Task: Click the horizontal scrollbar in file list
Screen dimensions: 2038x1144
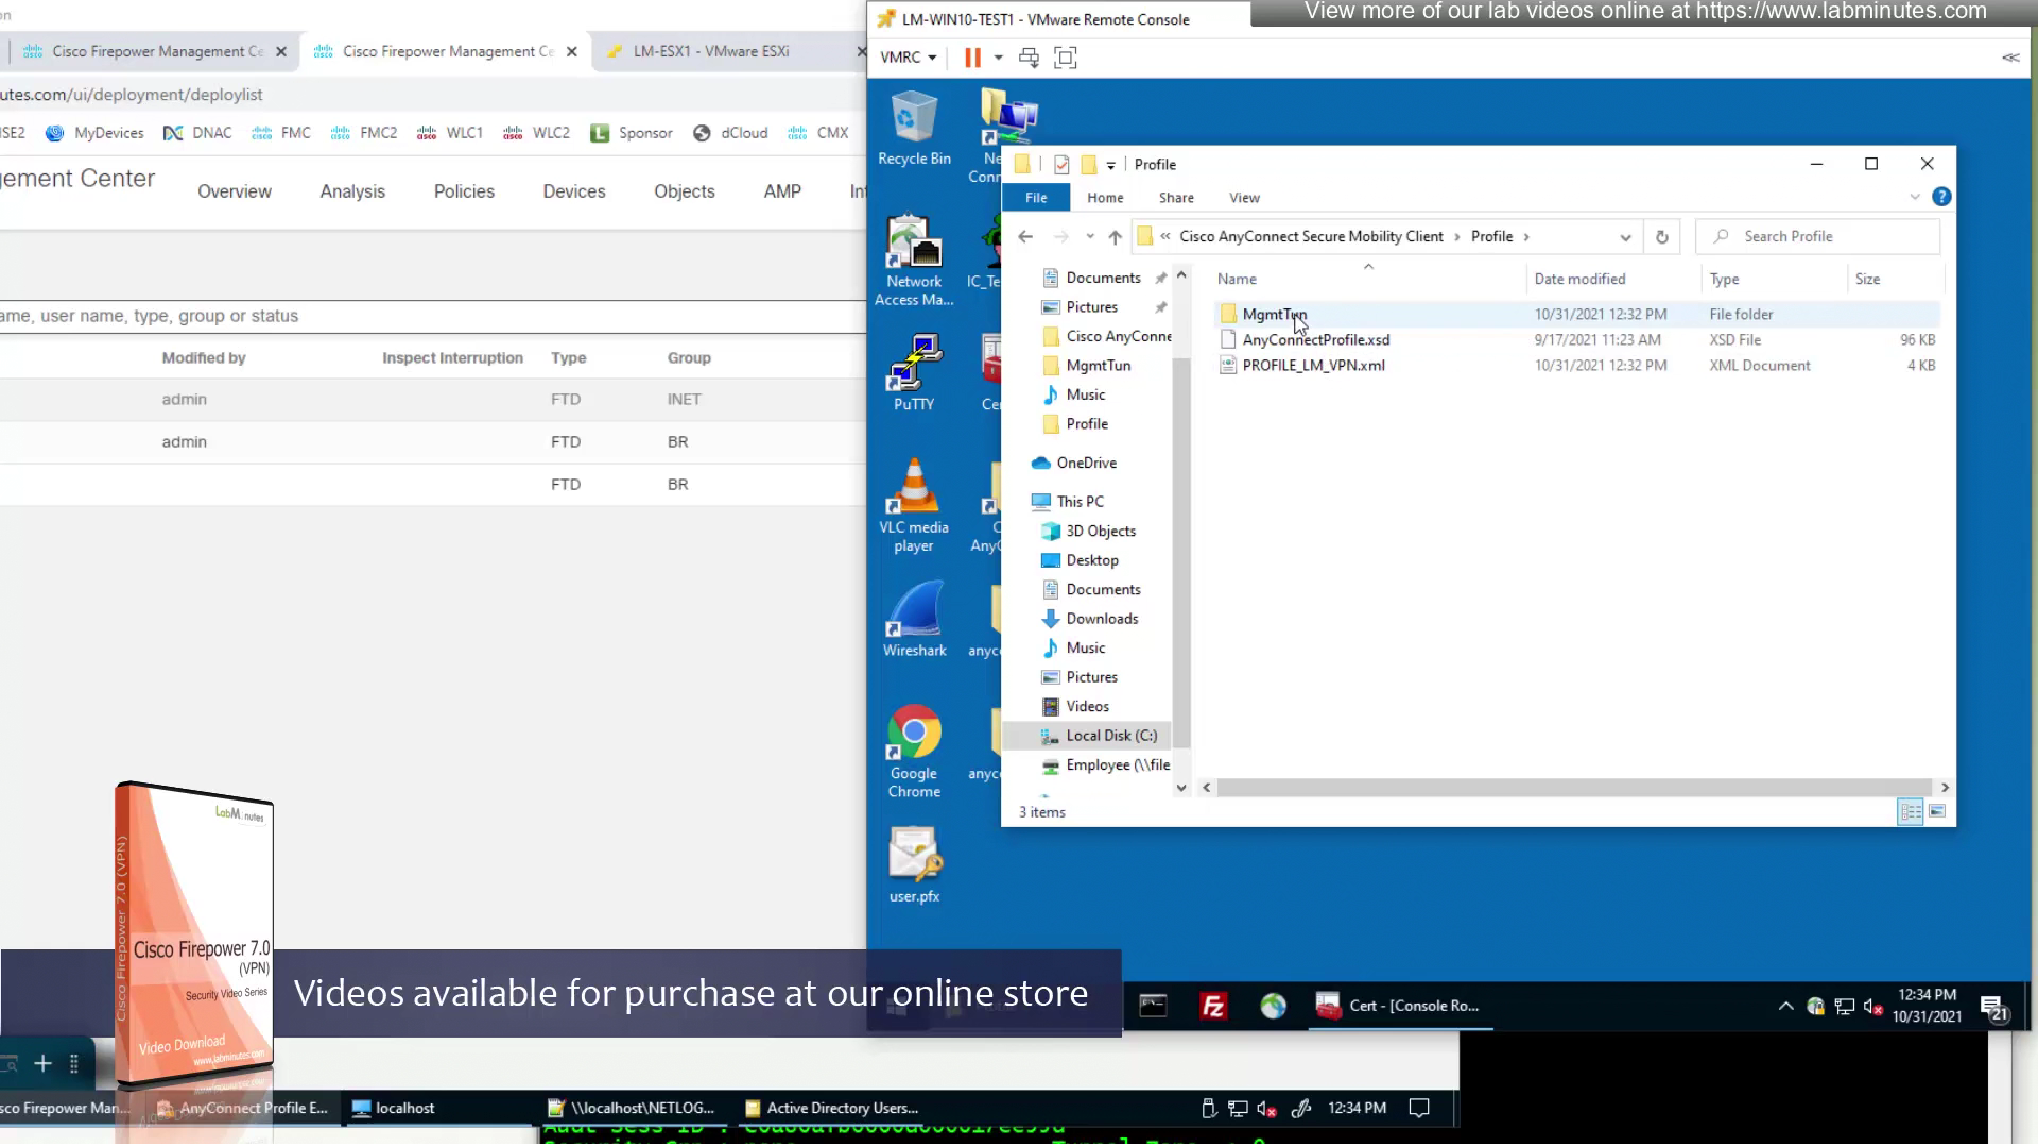Action: 1574,788
